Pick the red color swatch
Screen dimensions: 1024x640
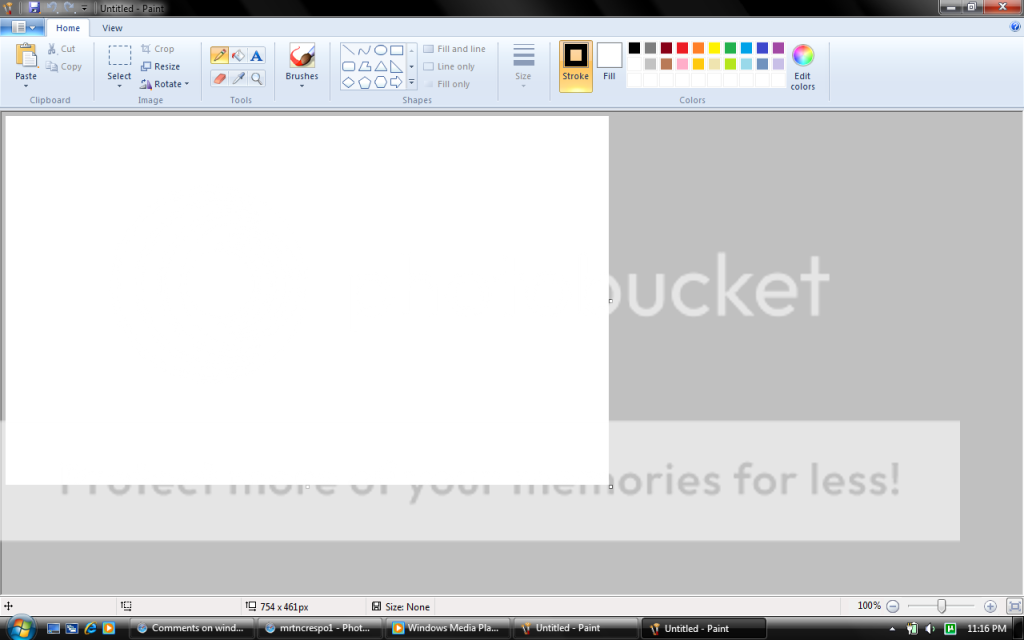point(682,48)
